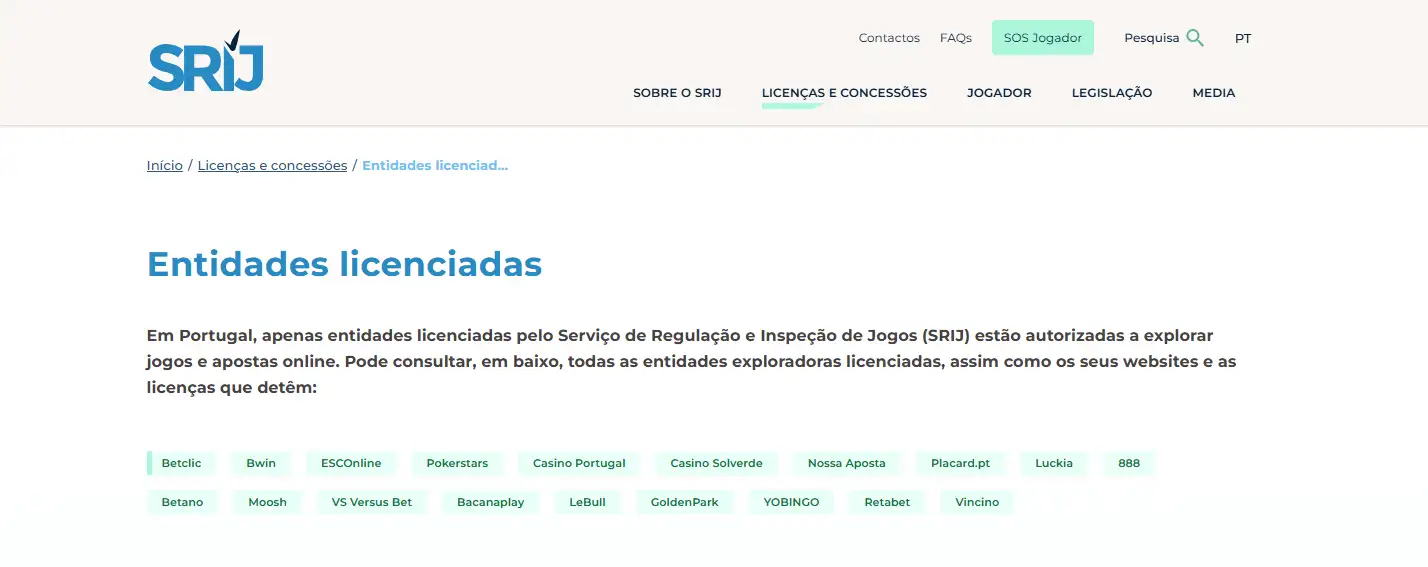Select the VS Versus Bet tag
This screenshot has width=1428, height=567.
click(372, 502)
